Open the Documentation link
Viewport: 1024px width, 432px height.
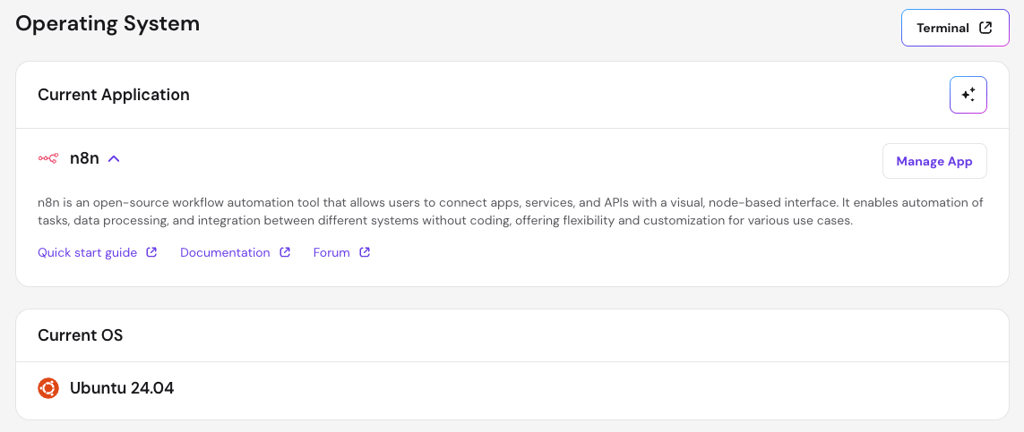pyautogui.click(x=225, y=253)
